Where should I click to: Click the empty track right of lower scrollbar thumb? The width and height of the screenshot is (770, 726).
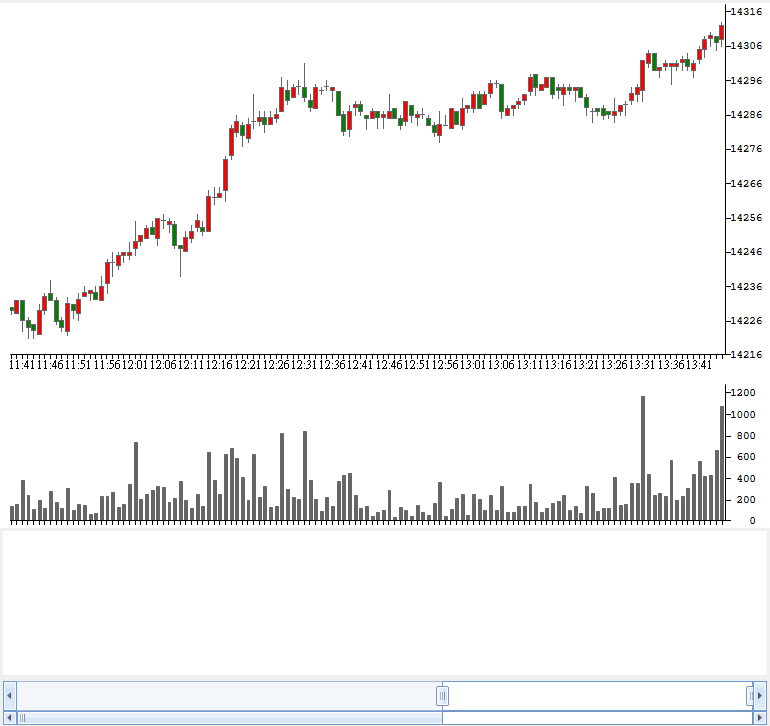(598, 718)
